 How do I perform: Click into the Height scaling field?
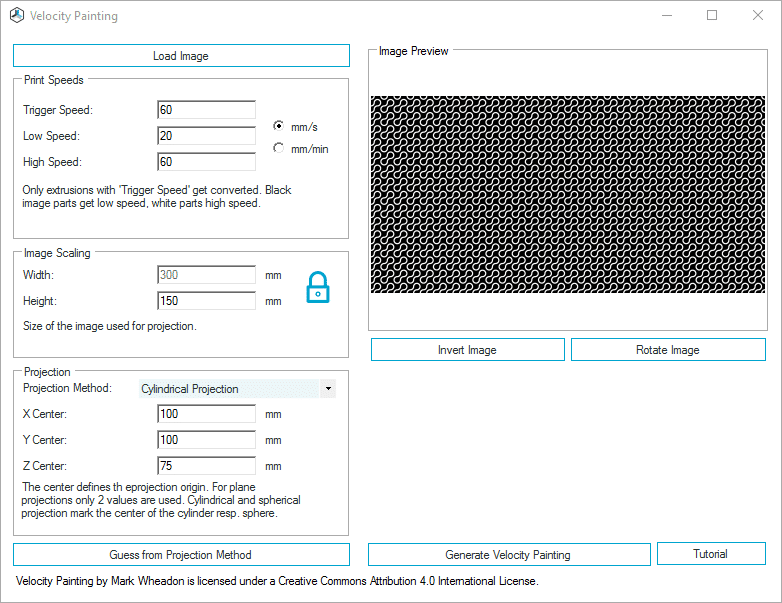coord(206,301)
